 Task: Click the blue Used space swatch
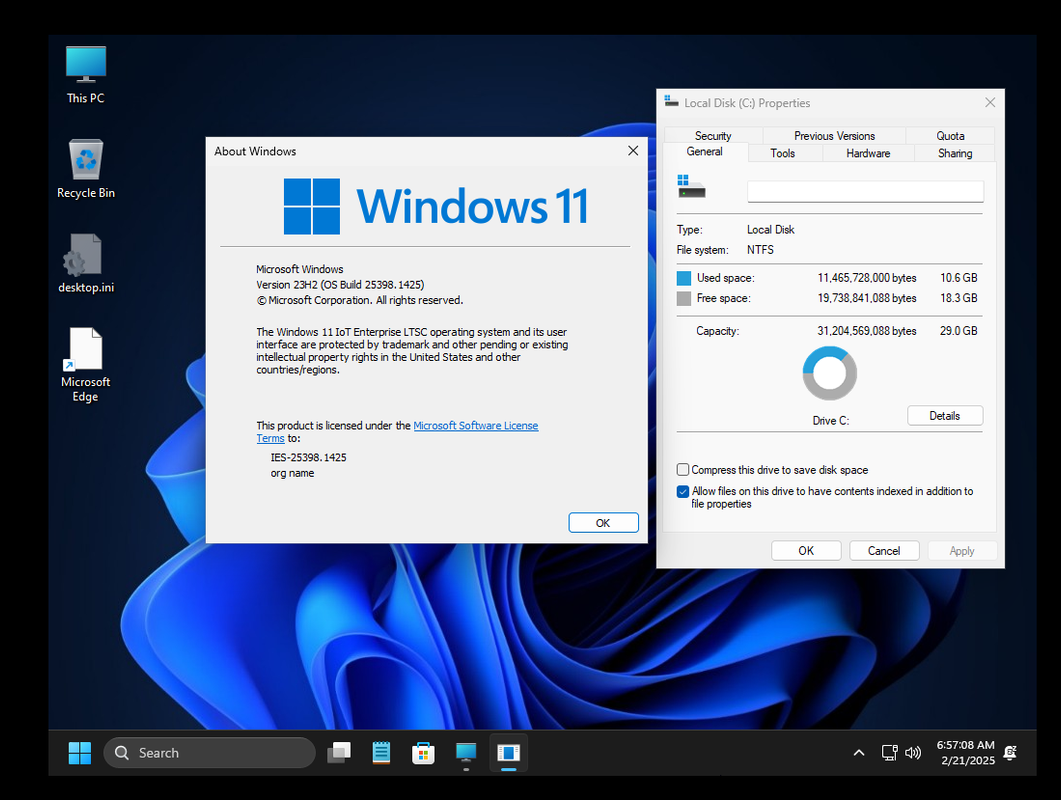[x=684, y=278]
